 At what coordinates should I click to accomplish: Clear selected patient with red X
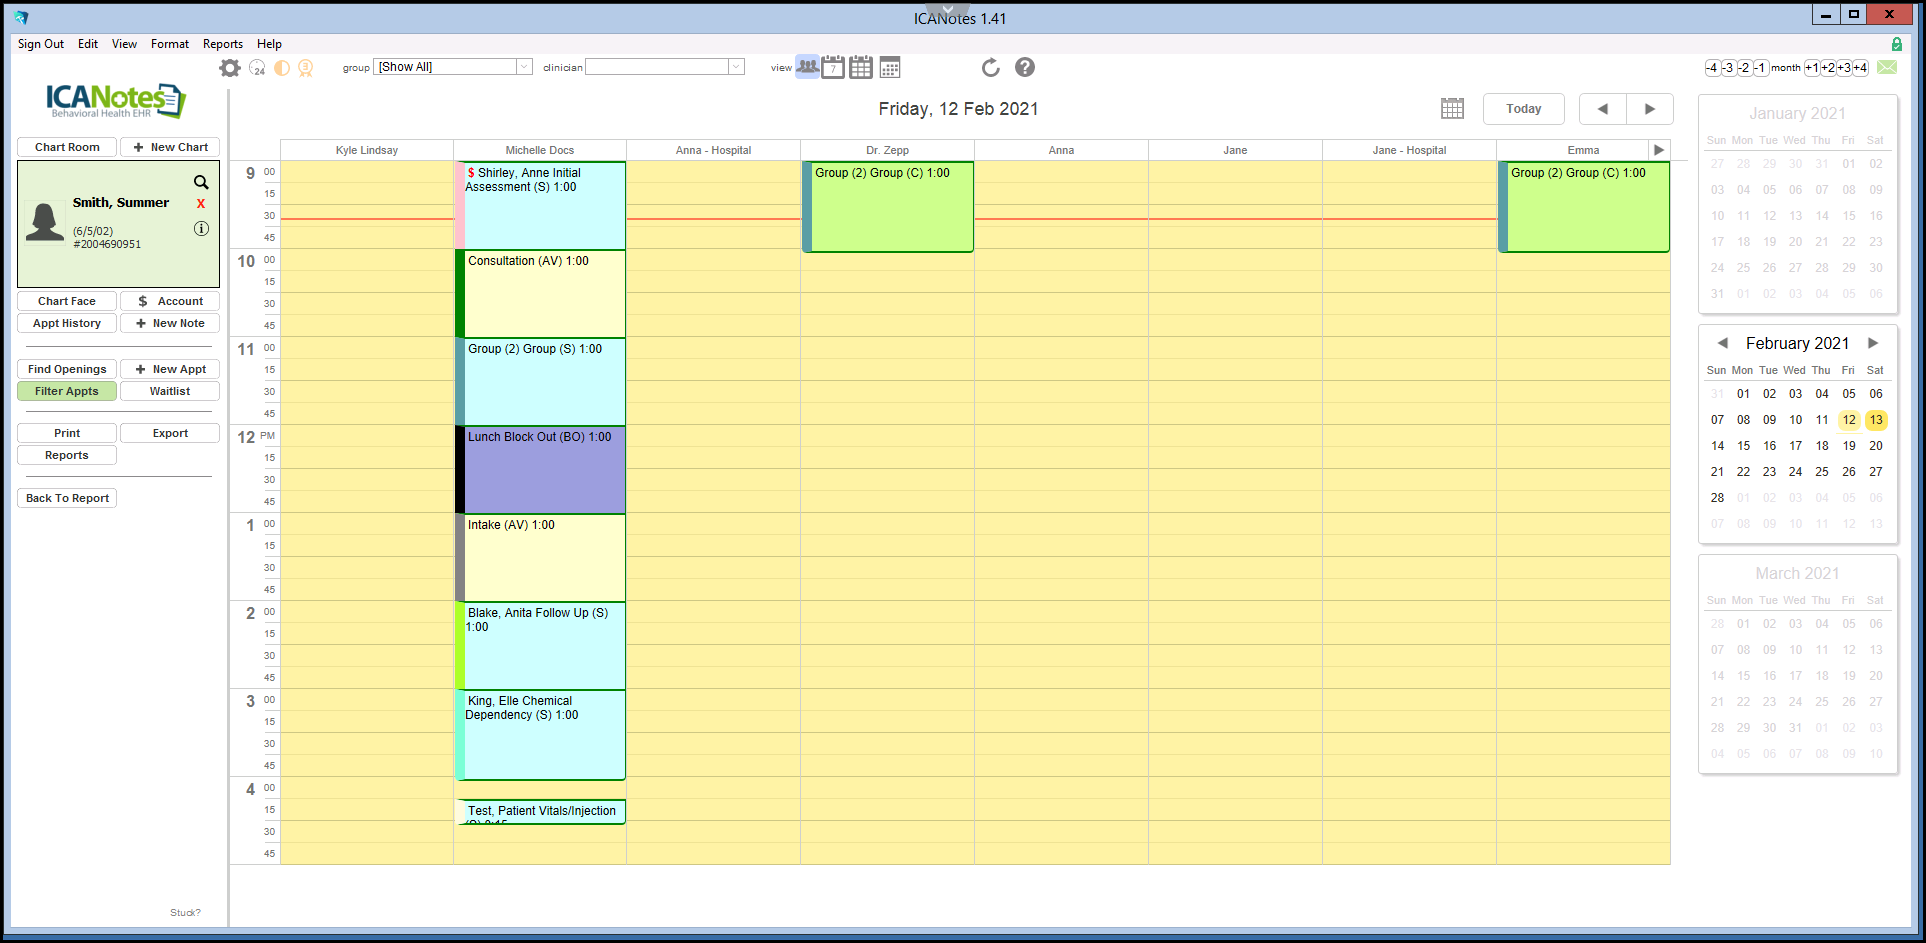tap(201, 204)
